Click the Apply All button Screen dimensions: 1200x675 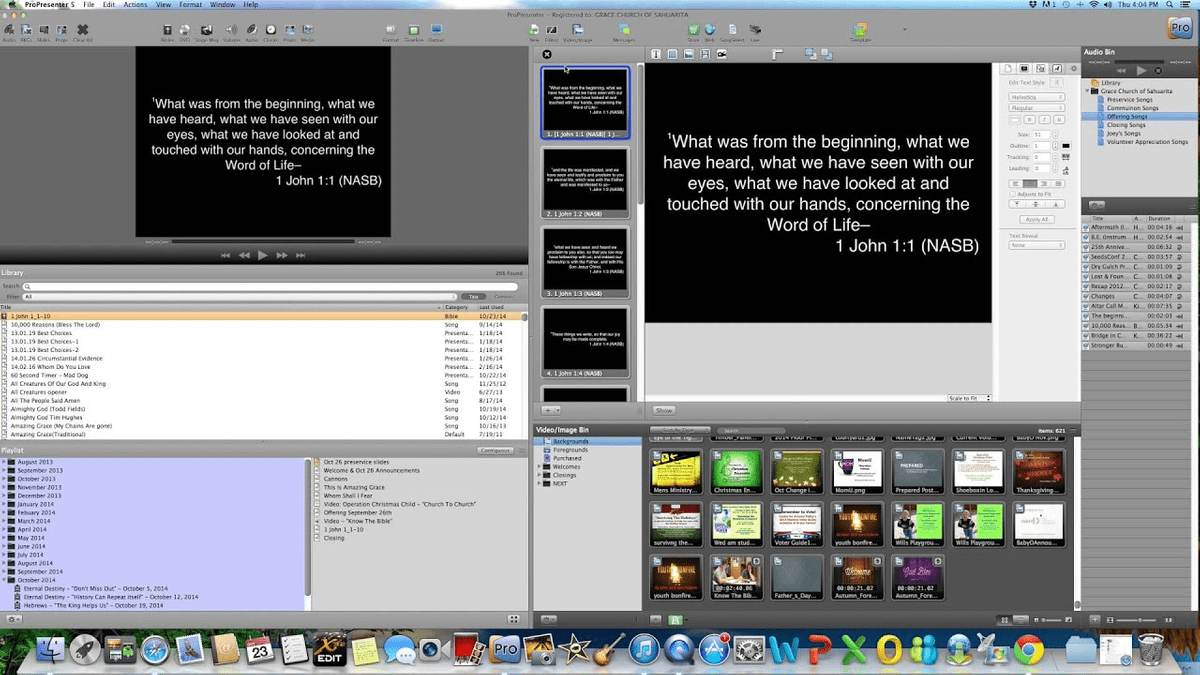pyautogui.click(x=1037, y=219)
